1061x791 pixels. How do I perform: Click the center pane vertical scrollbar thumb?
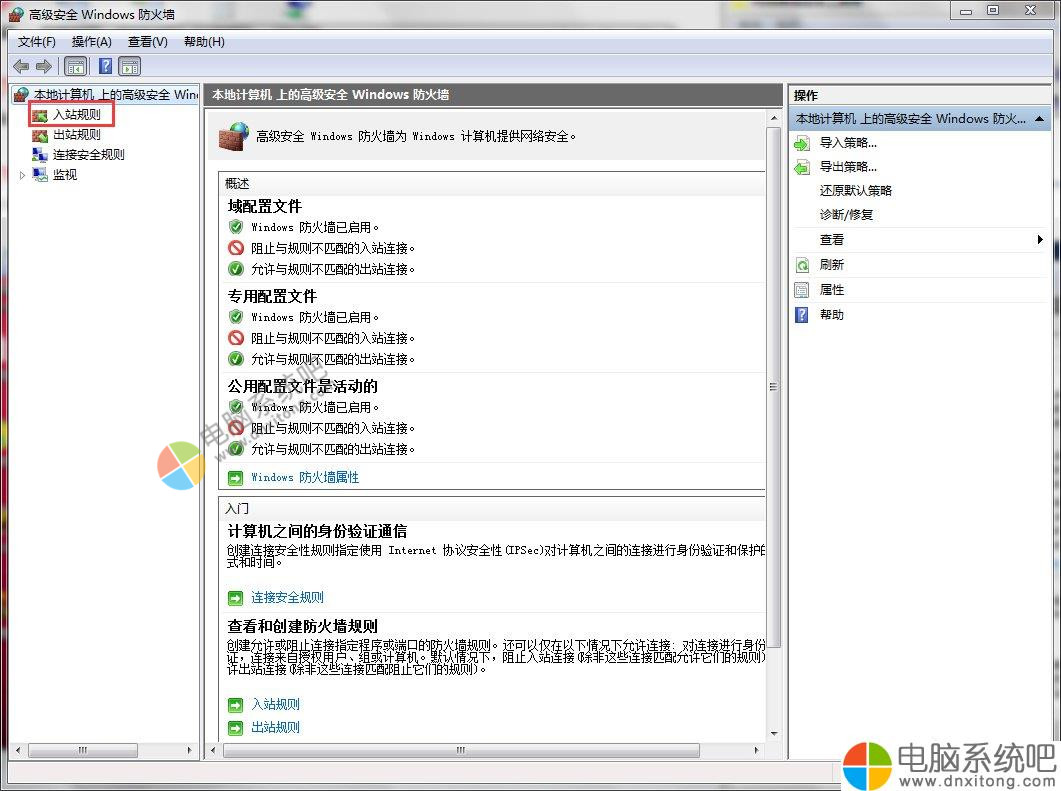click(773, 388)
